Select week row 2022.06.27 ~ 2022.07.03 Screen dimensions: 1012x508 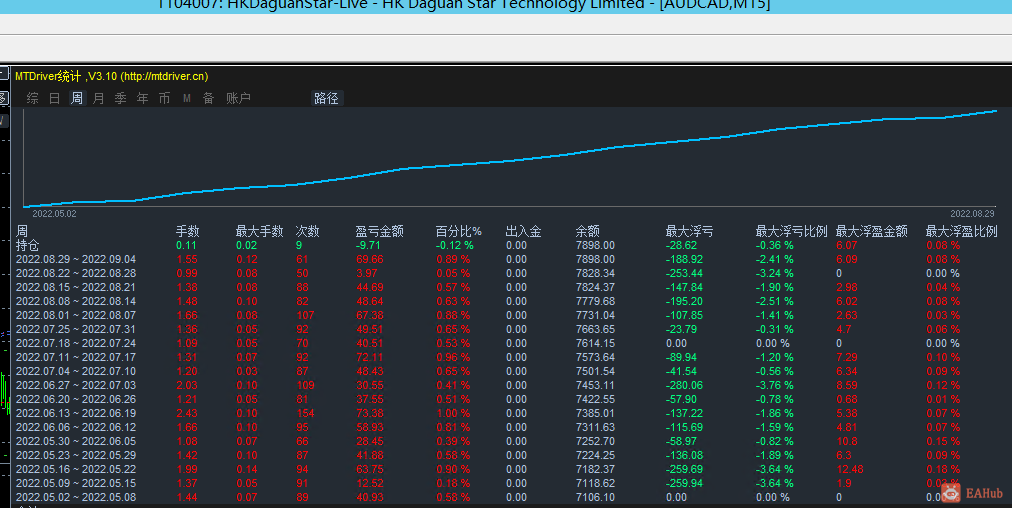76,385
